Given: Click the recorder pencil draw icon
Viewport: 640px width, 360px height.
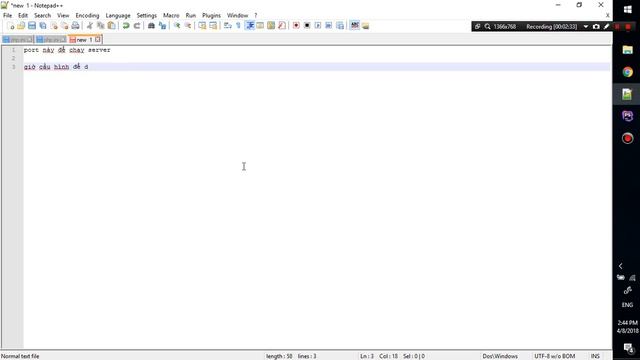Looking at the screenshot, I should [607, 27].
